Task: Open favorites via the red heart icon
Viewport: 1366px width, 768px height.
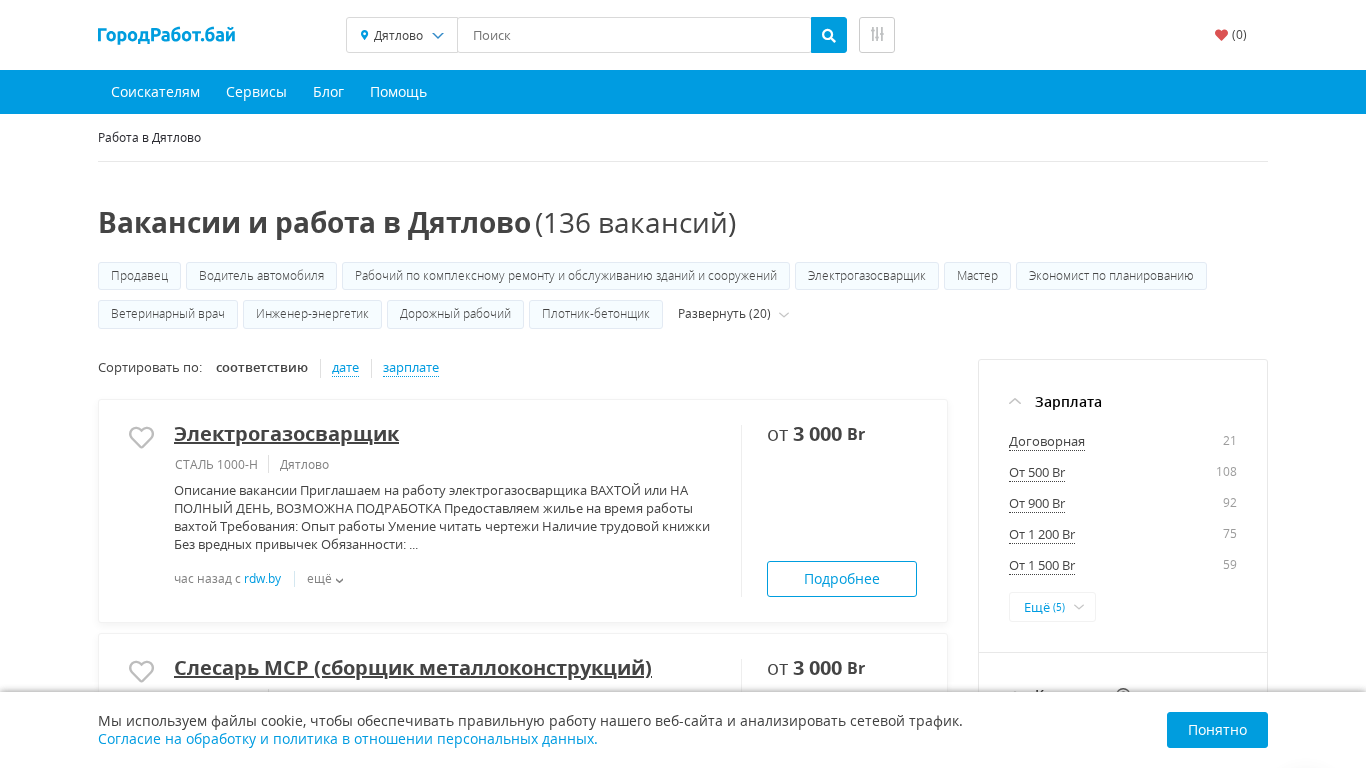Action: tap(1221, 35)
